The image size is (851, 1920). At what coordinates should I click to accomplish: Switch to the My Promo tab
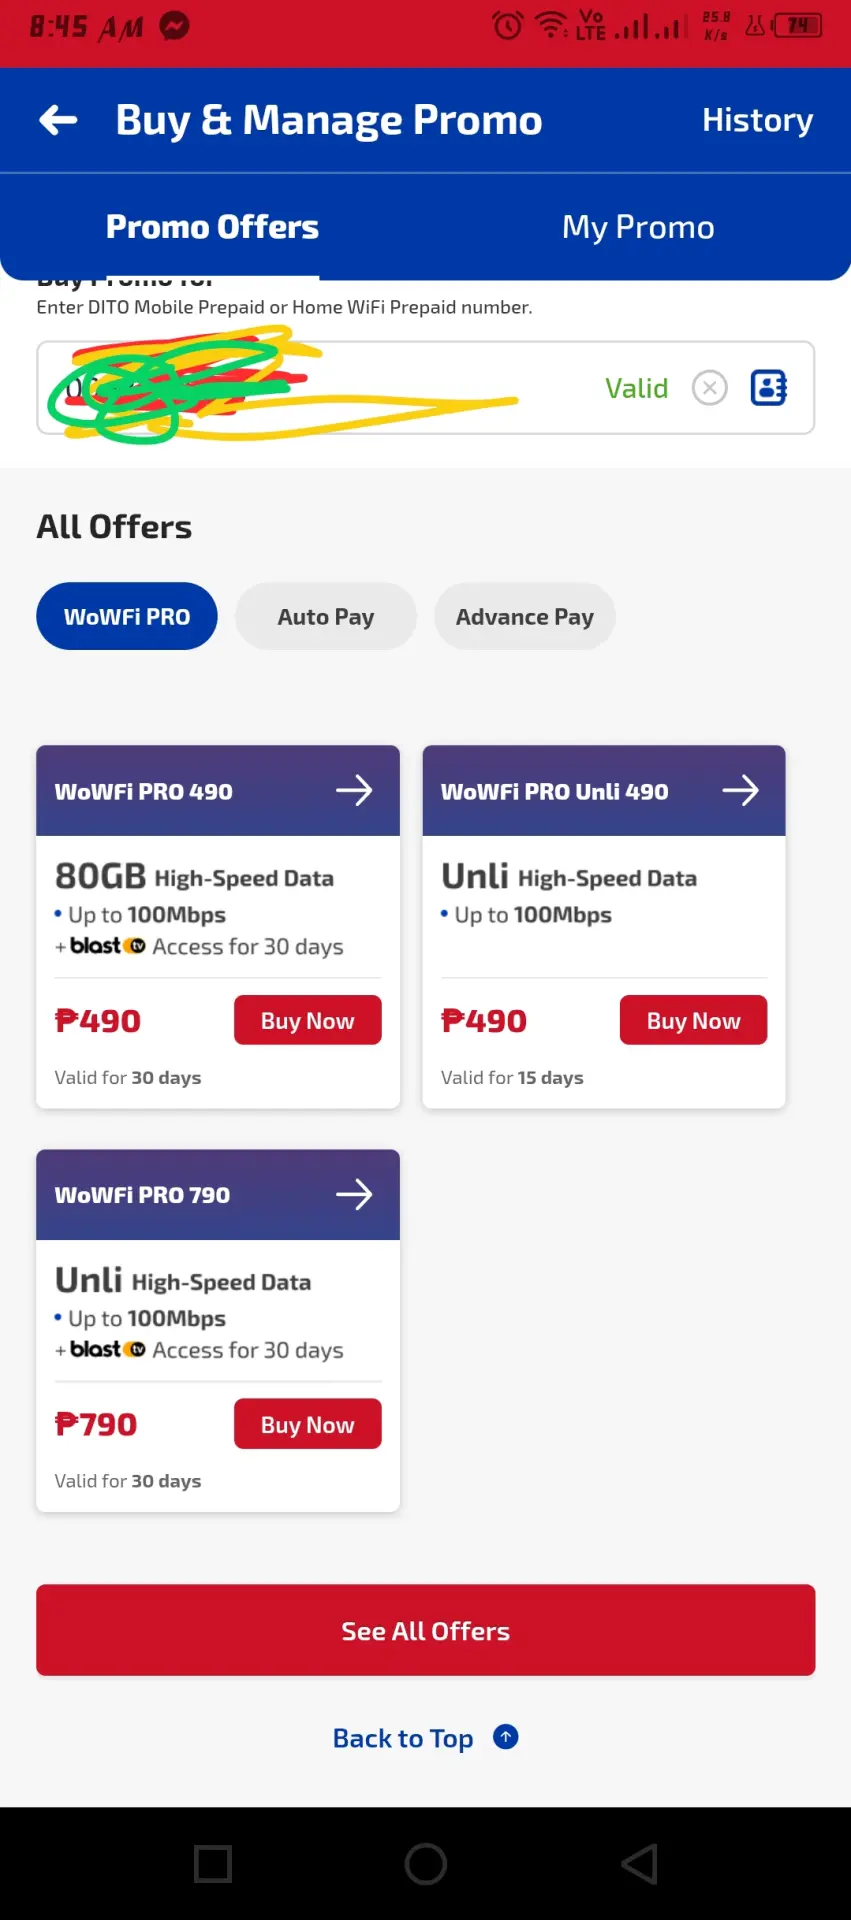638,227
